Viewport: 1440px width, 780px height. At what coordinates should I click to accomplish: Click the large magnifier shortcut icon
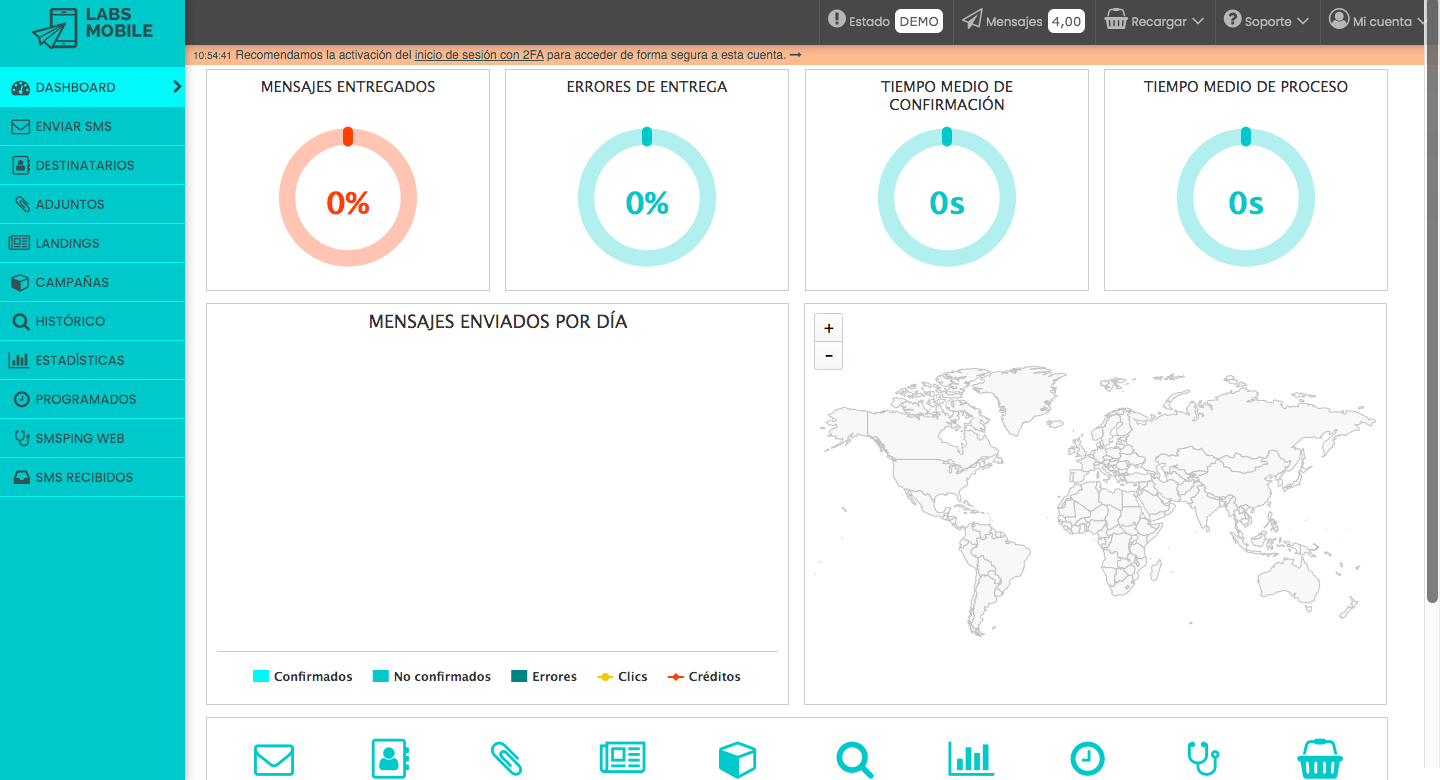click(855, 760)
